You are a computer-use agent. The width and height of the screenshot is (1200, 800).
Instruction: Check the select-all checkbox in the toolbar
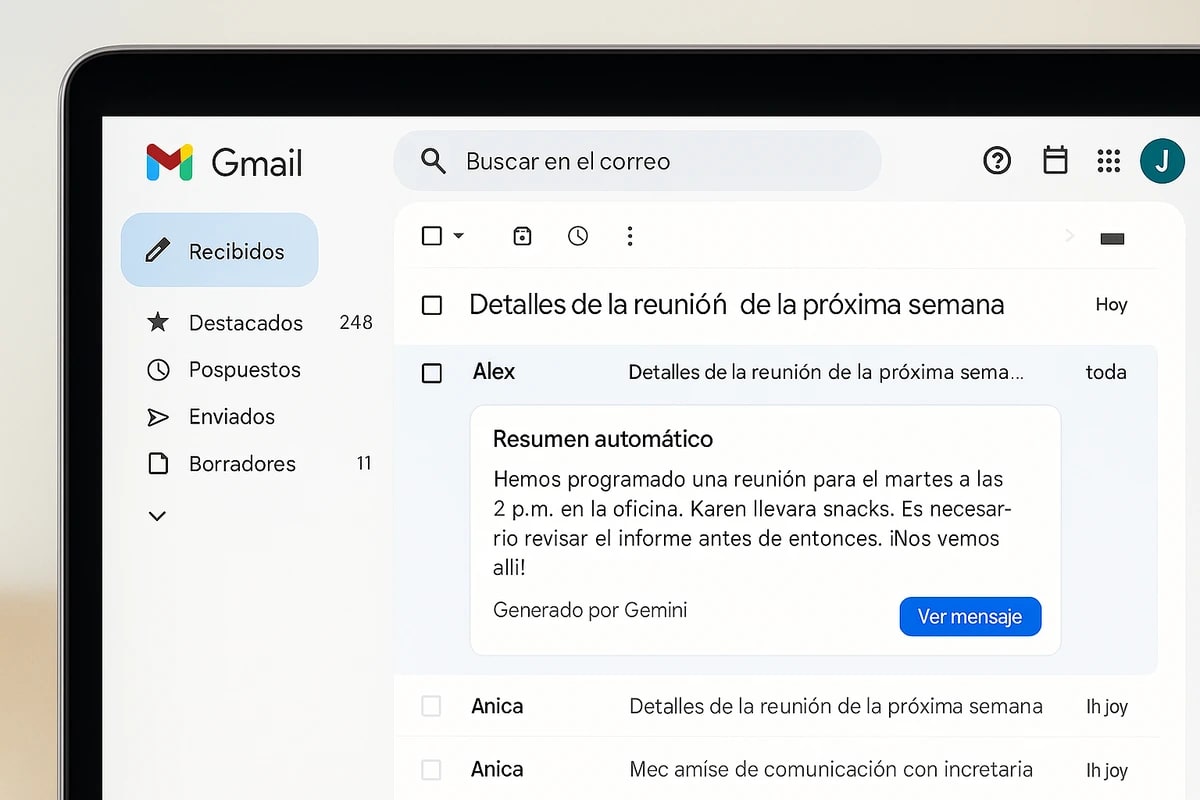tap(432, 236)
